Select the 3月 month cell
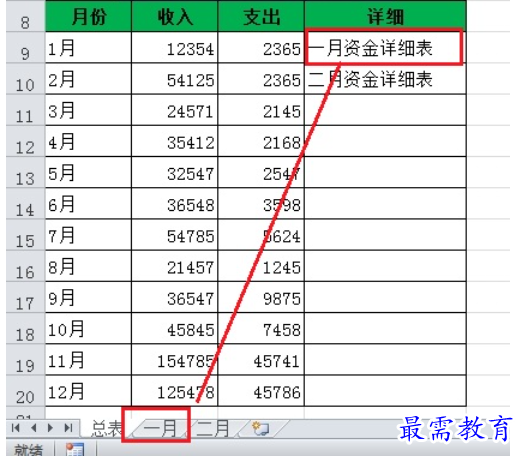 coord(88,110)
